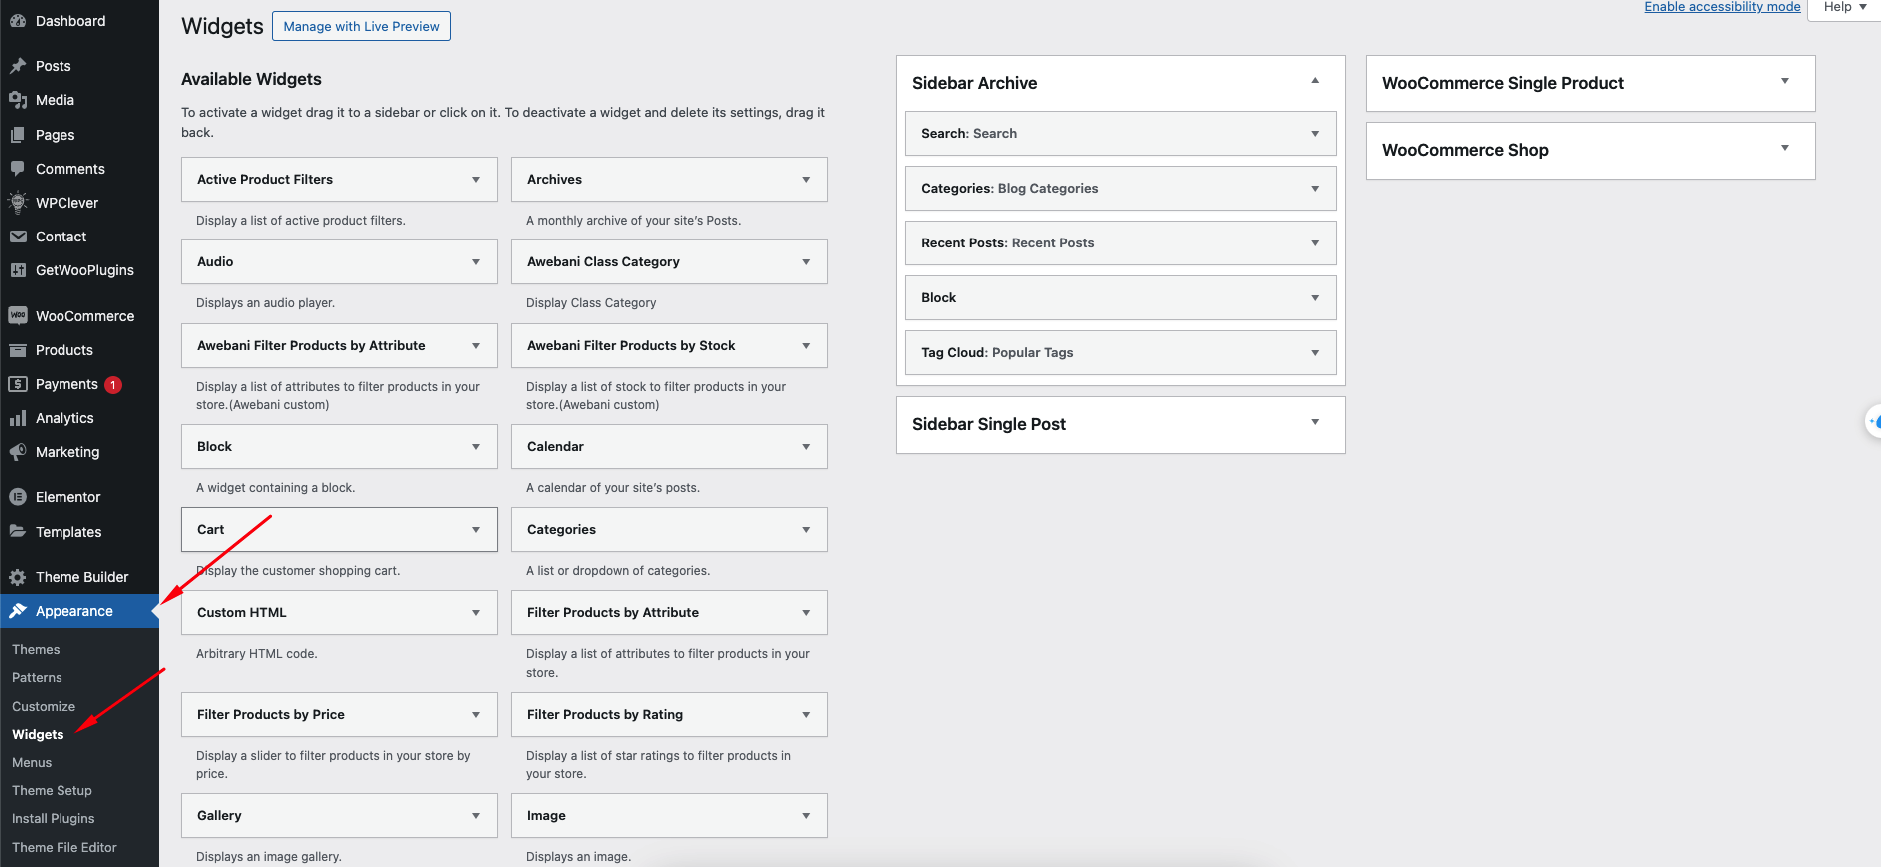Expand the Sidebar Single Post area
Screen dimensions: 1881x867
(1315, 423)
